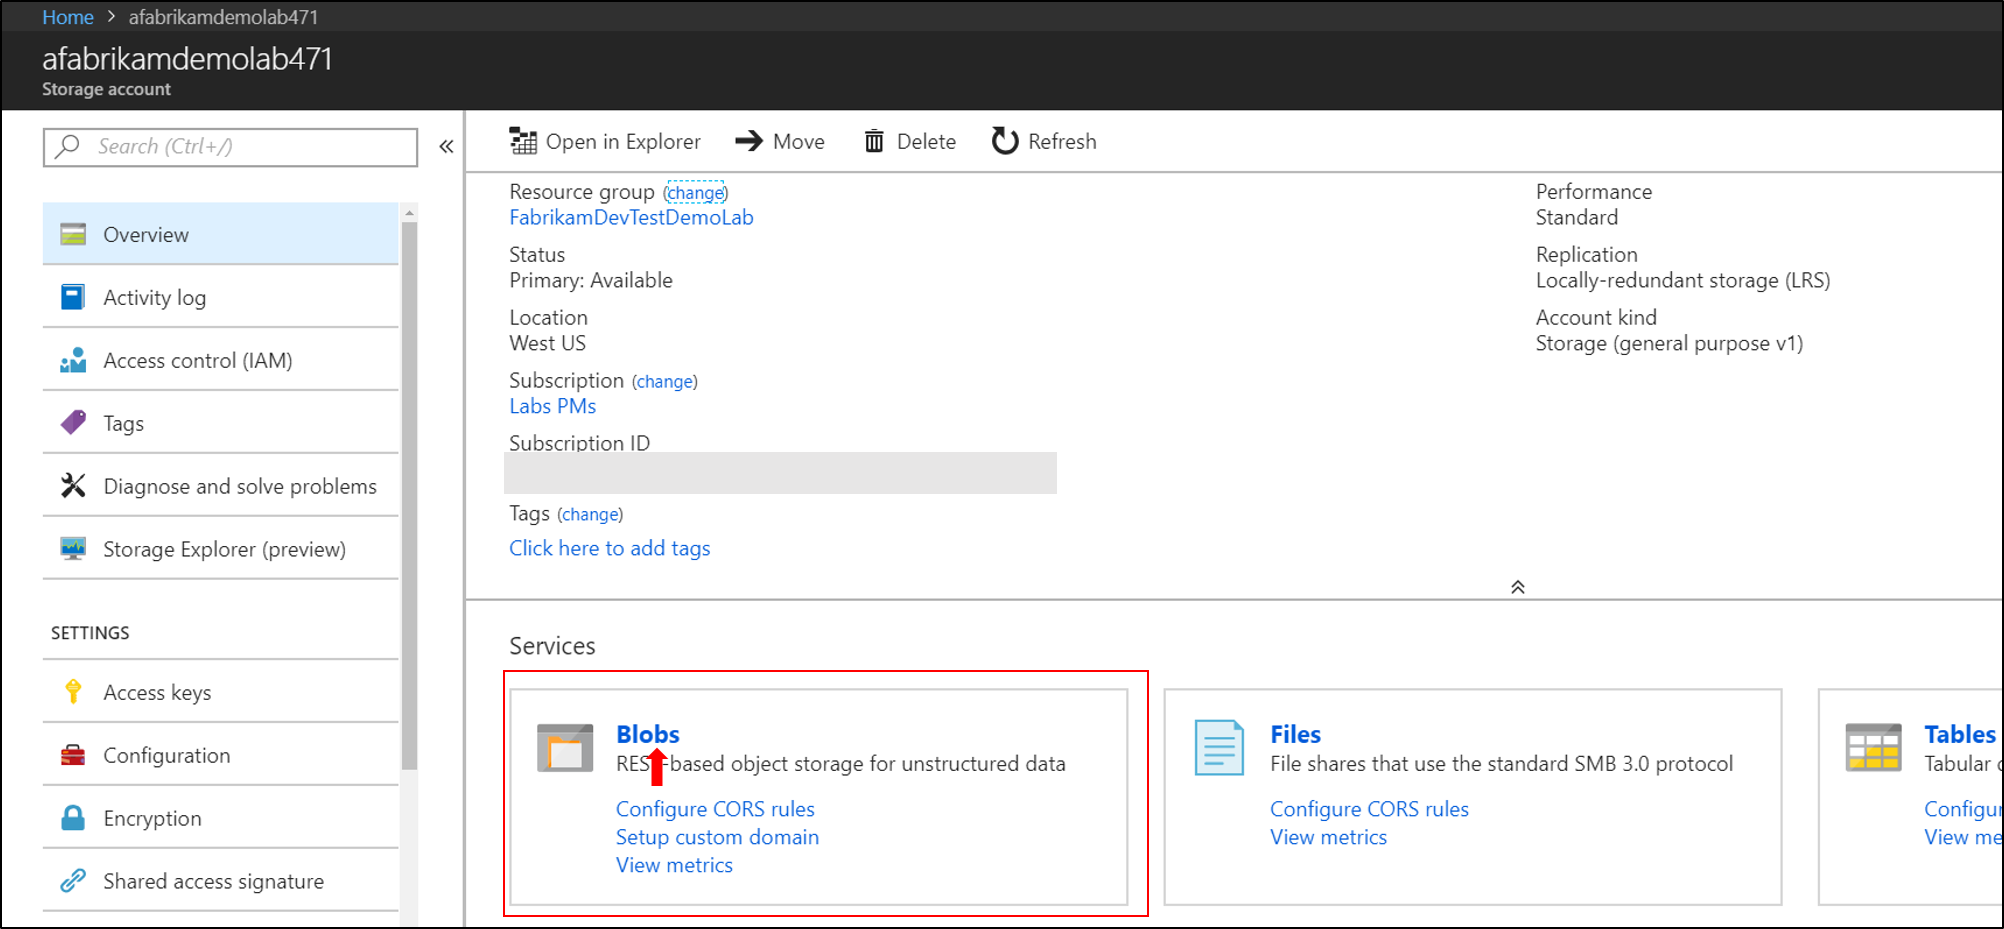Open the Files service

click(1295, 734)
